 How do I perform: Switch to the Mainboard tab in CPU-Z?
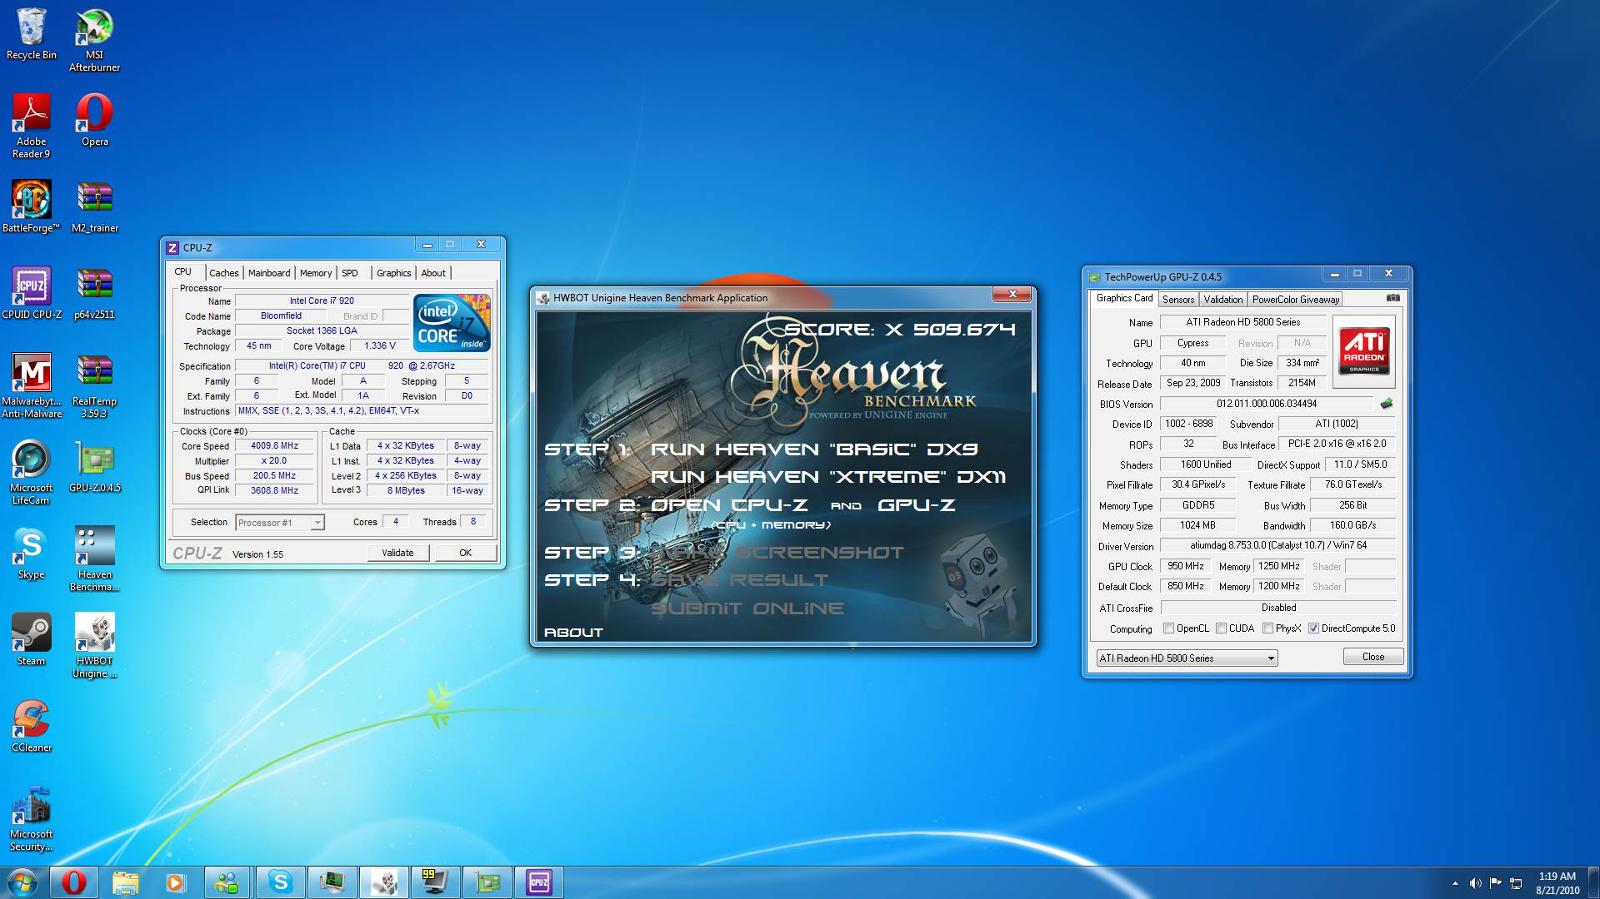[x=269, y=273]
